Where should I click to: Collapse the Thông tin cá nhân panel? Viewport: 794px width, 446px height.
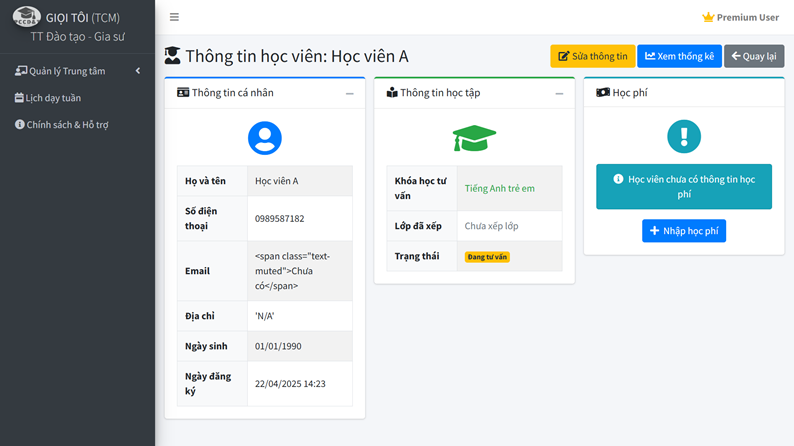coord(350,93)
